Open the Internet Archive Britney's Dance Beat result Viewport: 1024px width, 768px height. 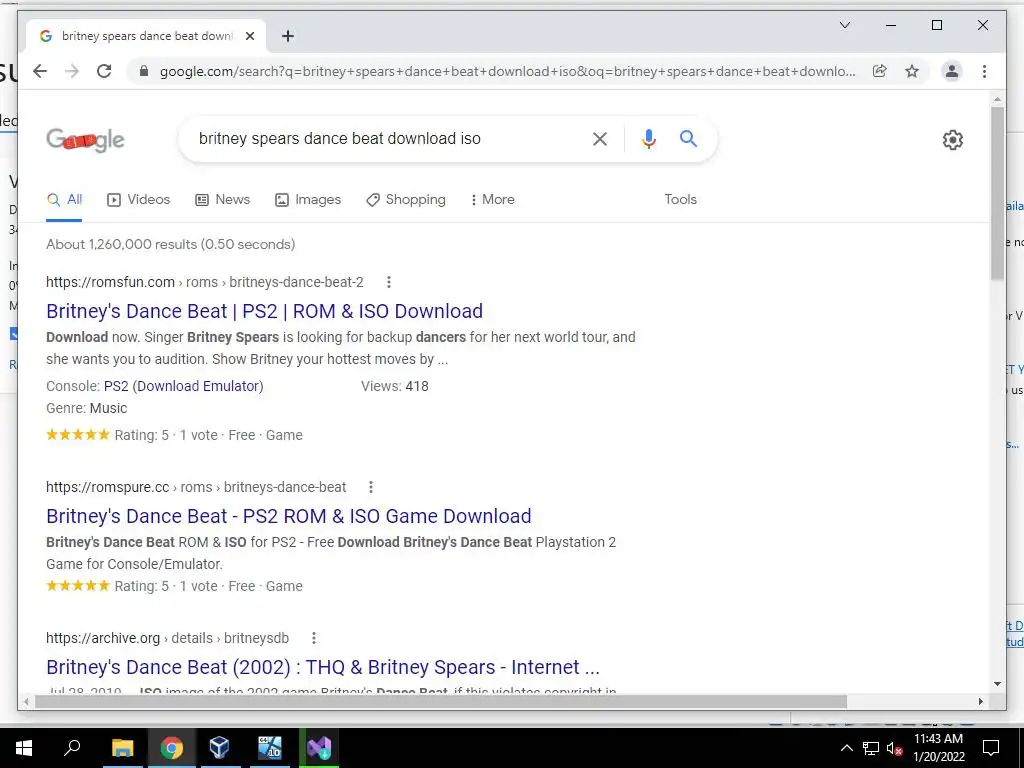(x=323, y=667)
